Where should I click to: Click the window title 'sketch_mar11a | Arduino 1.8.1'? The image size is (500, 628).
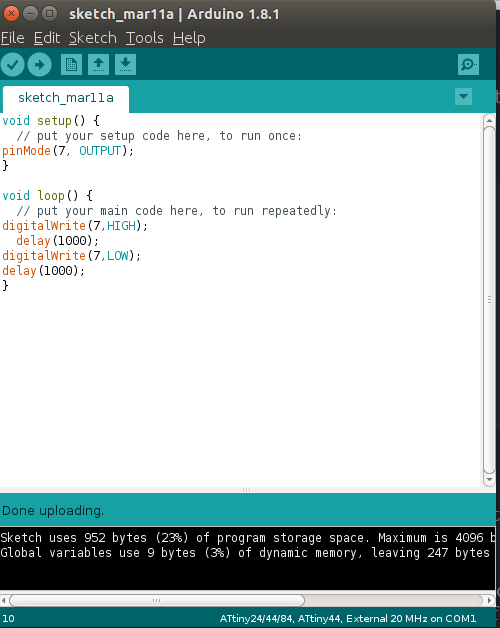point(174,14)
